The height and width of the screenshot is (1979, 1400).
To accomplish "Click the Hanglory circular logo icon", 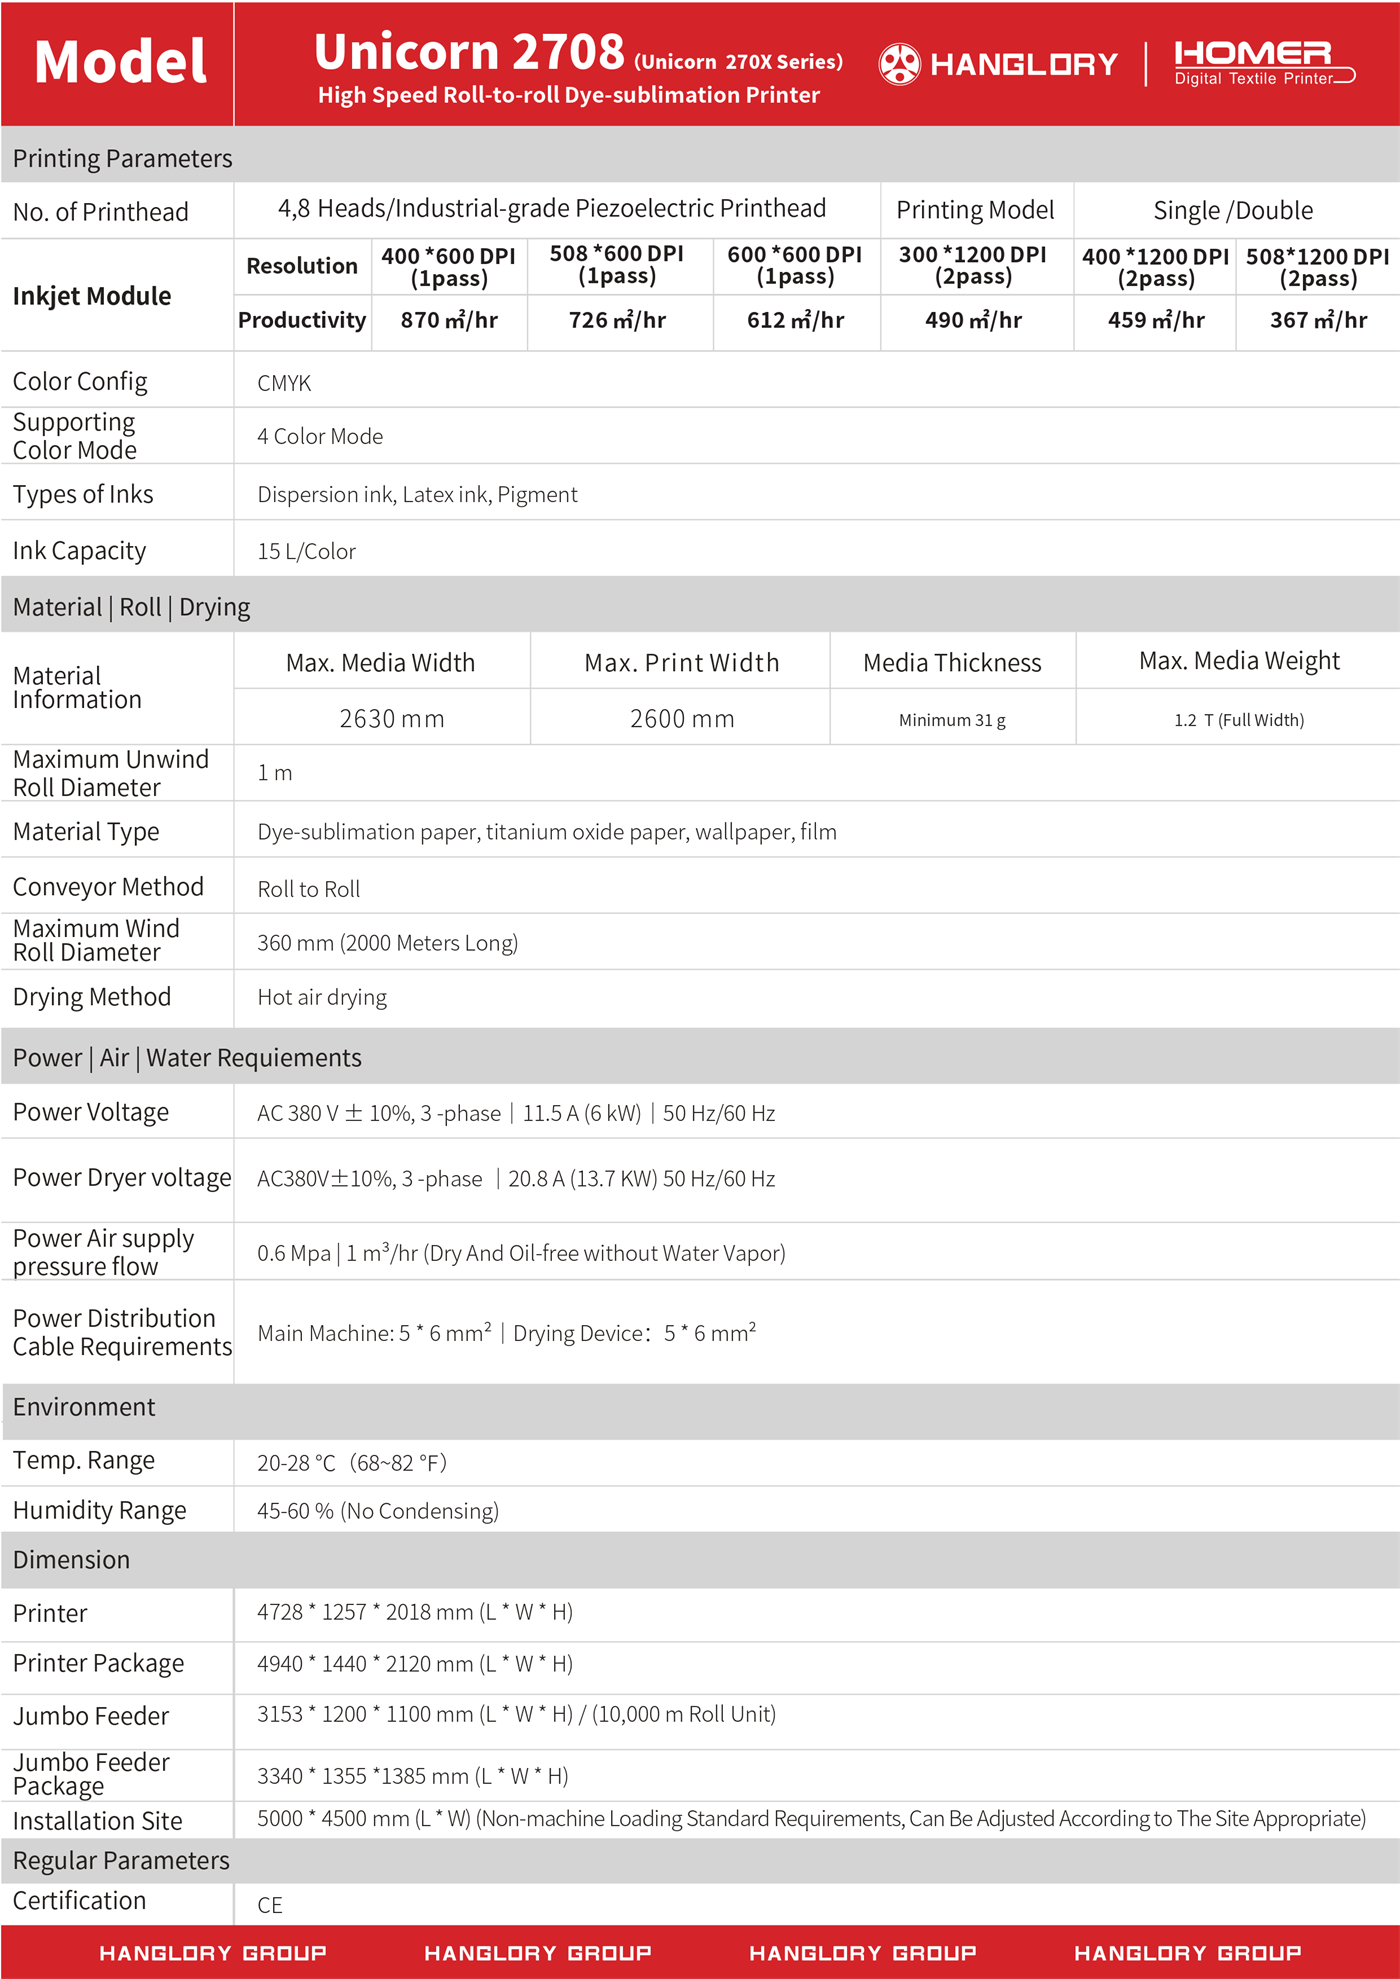I will click(899, 64).
